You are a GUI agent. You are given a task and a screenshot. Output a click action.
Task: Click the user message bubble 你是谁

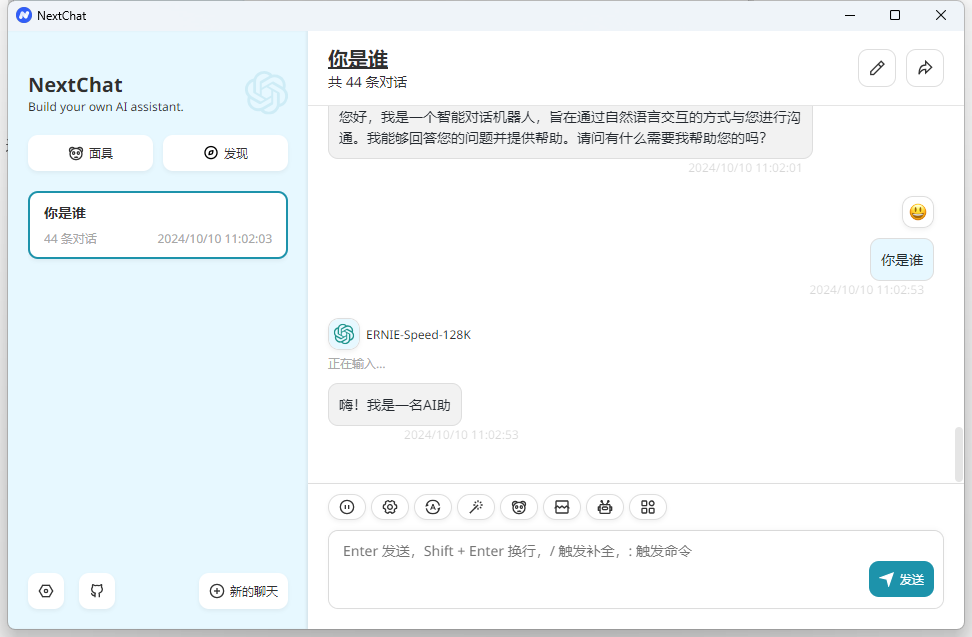902,260
